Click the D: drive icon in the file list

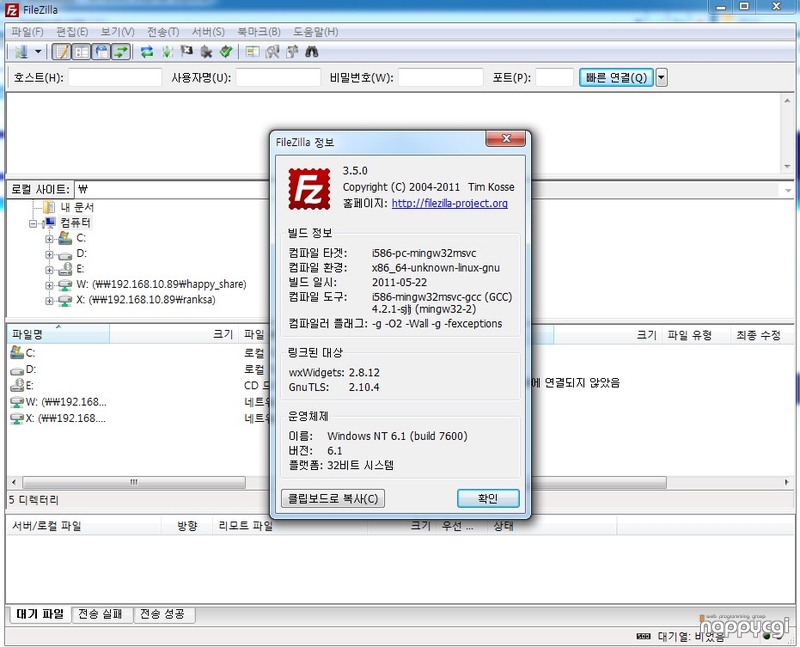(x=17, y=370)
